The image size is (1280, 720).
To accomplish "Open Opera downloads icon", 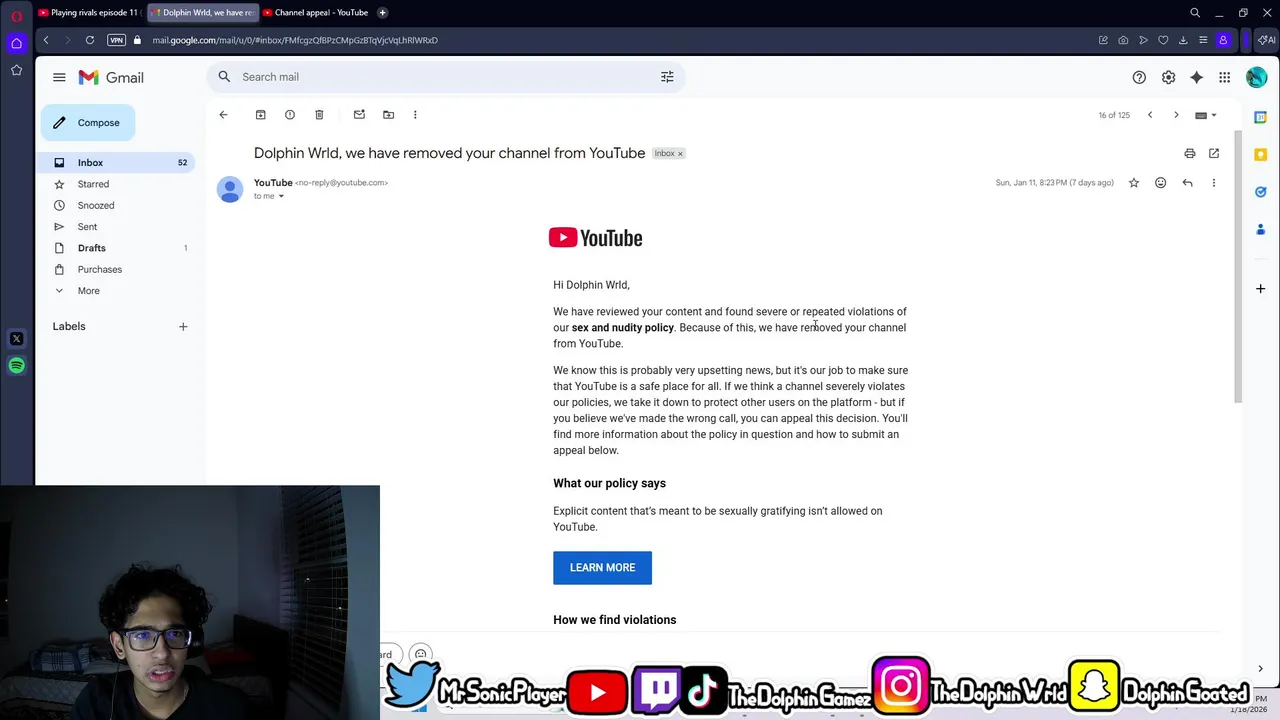I will pyautogui.click(x=1183, y=40).
